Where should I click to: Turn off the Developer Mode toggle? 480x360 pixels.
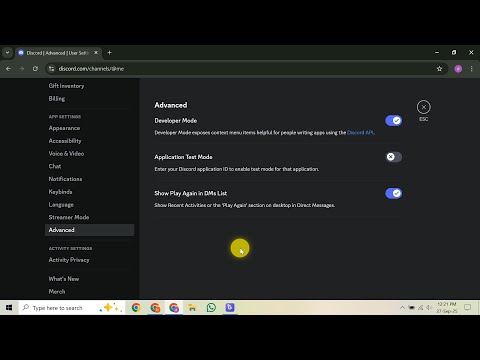click(393, 121)
